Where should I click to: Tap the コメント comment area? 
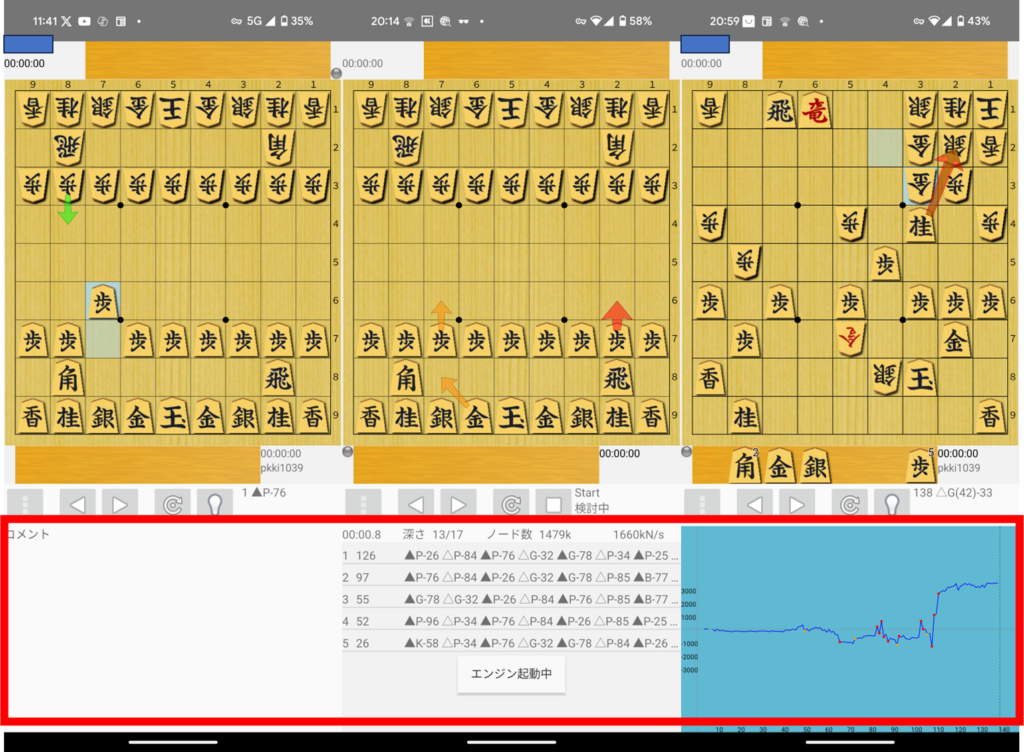(x=170, y=620)
